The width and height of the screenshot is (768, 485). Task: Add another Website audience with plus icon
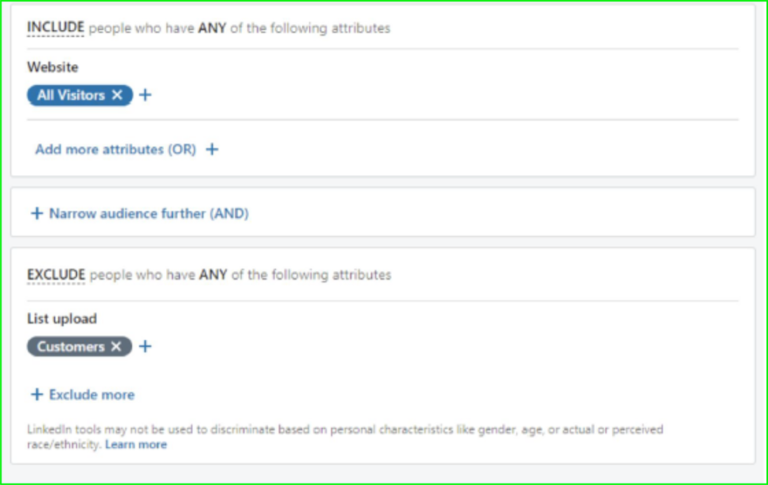click(x=145, y=95)
